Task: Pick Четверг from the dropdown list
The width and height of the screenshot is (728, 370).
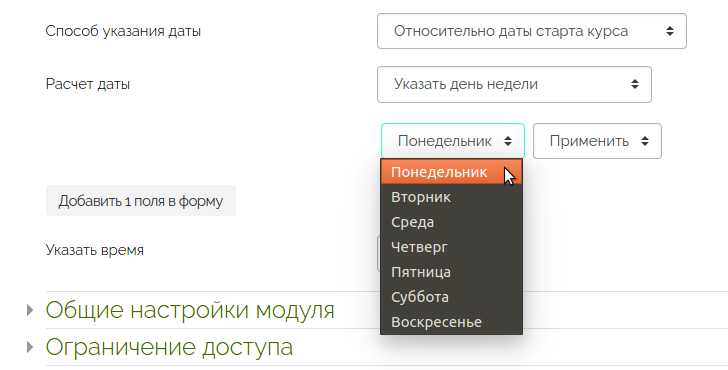Action: click(451, 247)
